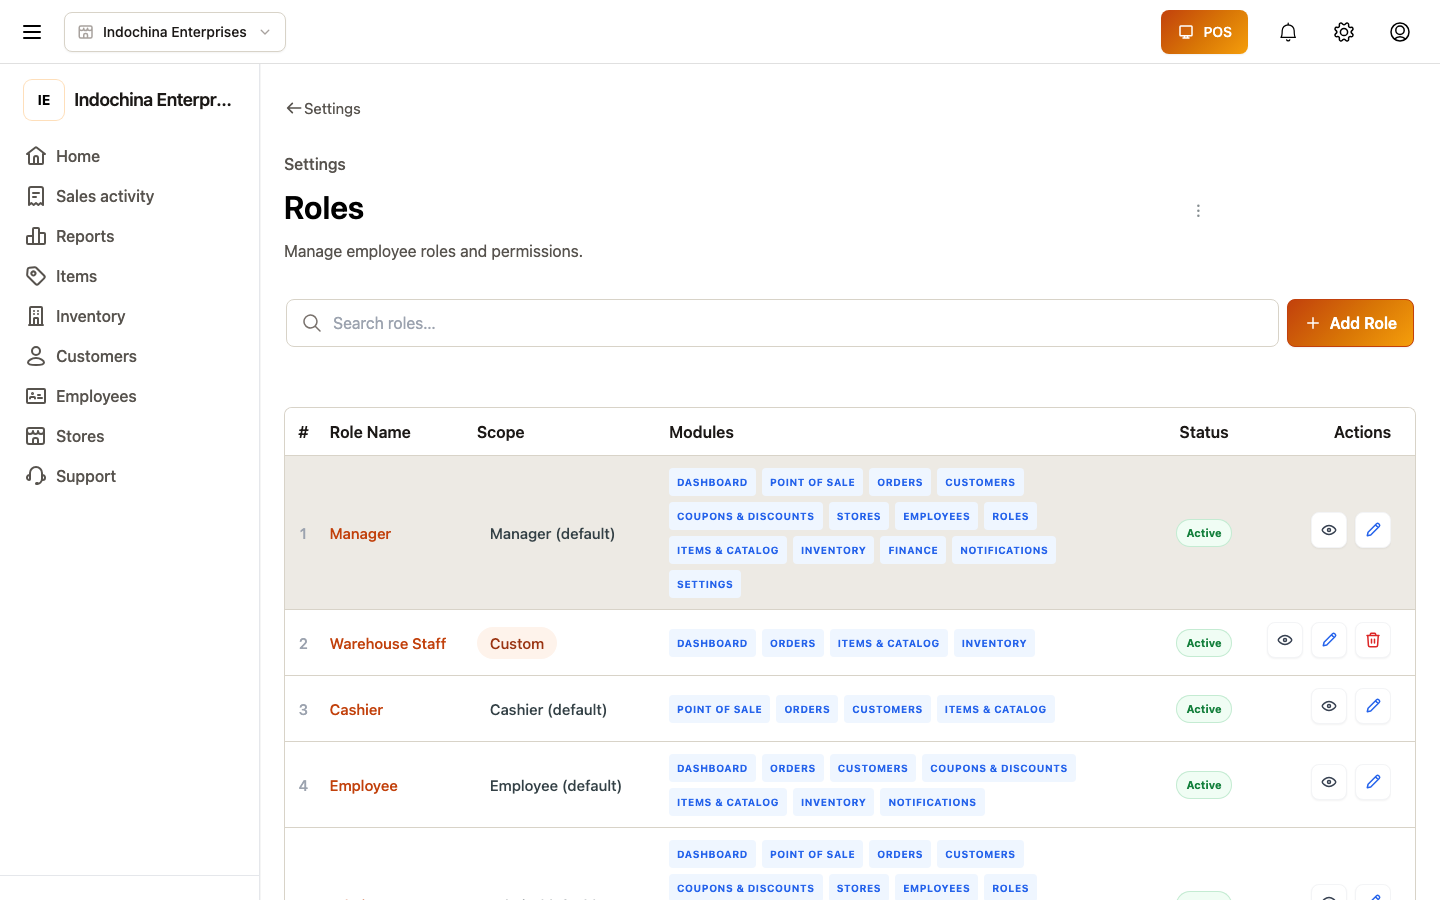The width and height of the screenshot is (1440, 900).
Task: View the Cashier role (eye icon)
Action: (1329, 706)
